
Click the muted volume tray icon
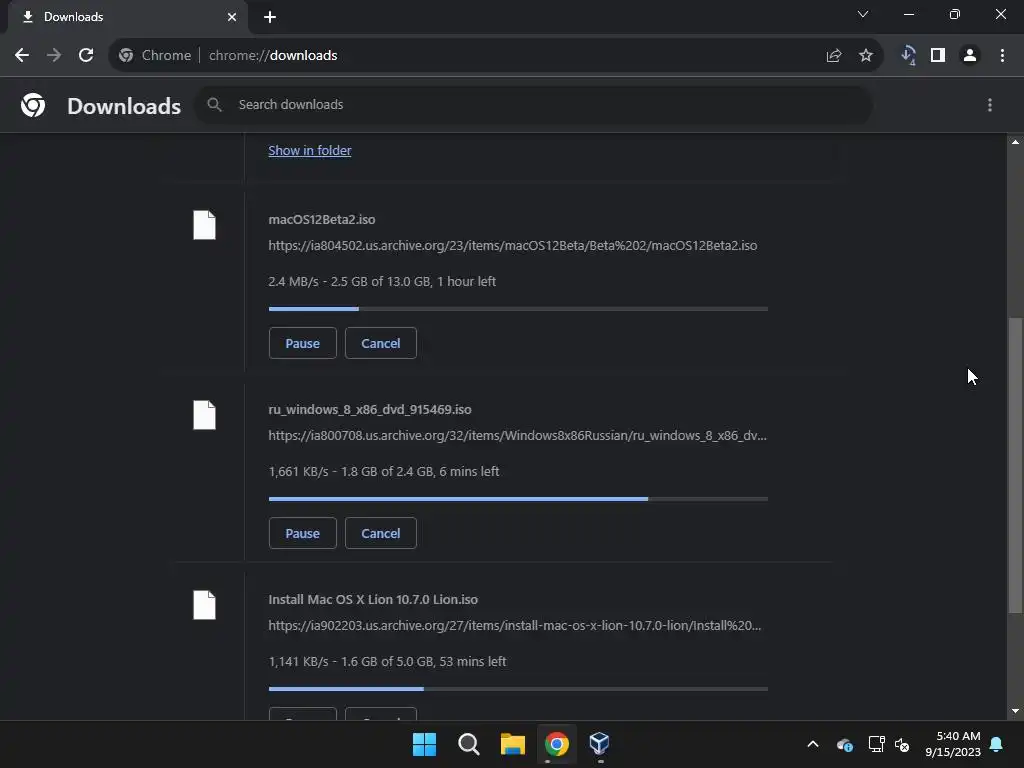pos(902,744)
